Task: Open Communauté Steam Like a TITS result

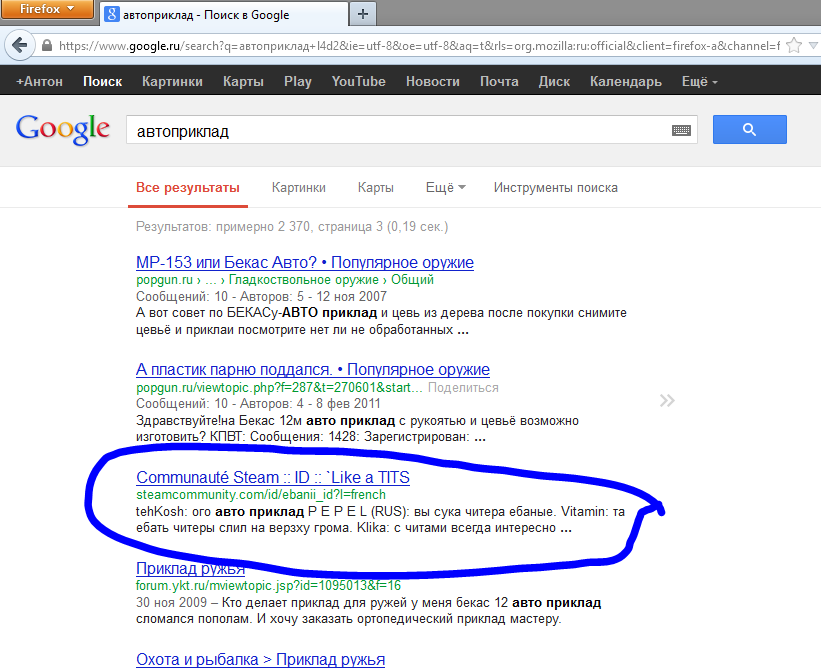Action: coord(273,477)
